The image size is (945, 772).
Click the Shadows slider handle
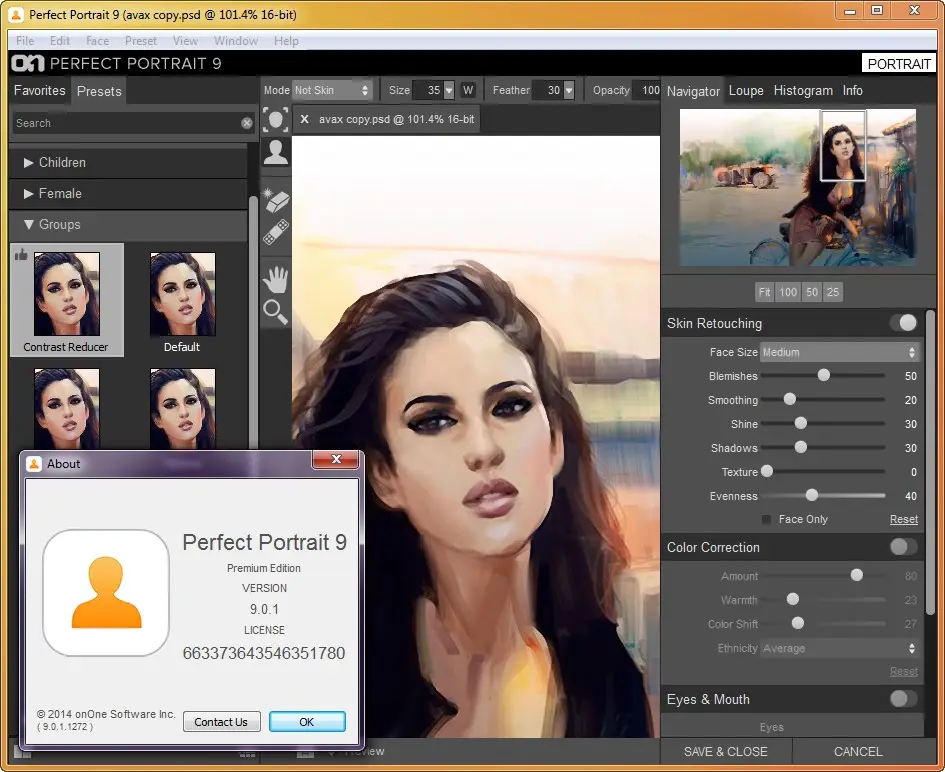click(801, 447)
